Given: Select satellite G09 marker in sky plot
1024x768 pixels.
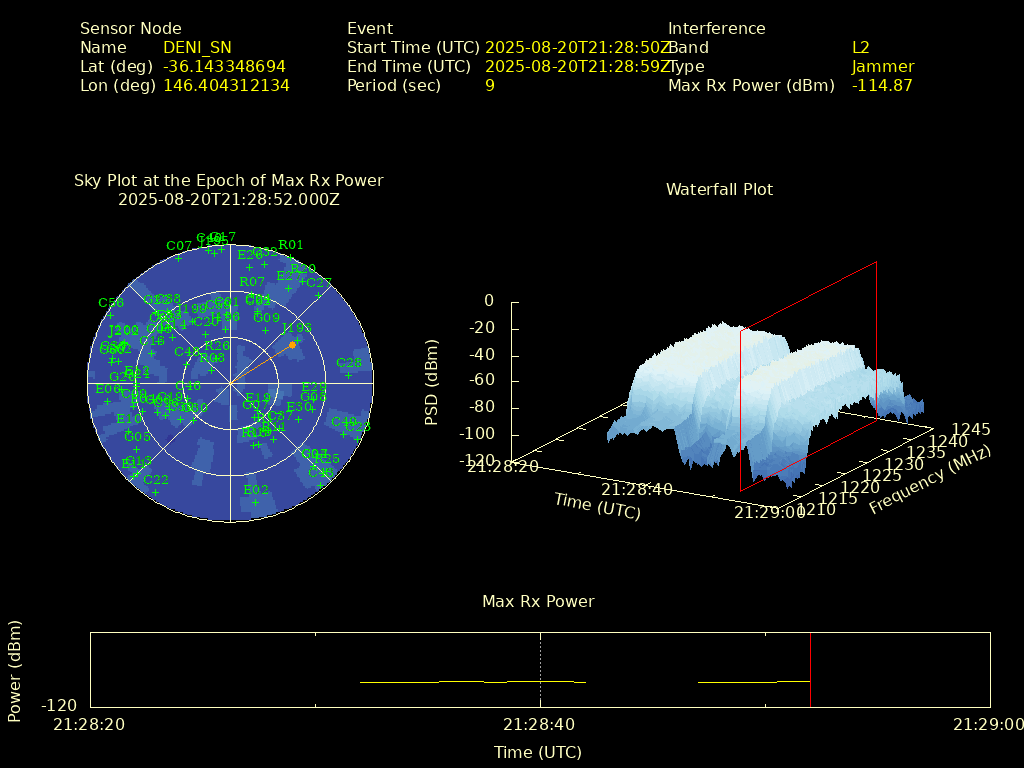Looking at the screenshot, I should (267, 330).
